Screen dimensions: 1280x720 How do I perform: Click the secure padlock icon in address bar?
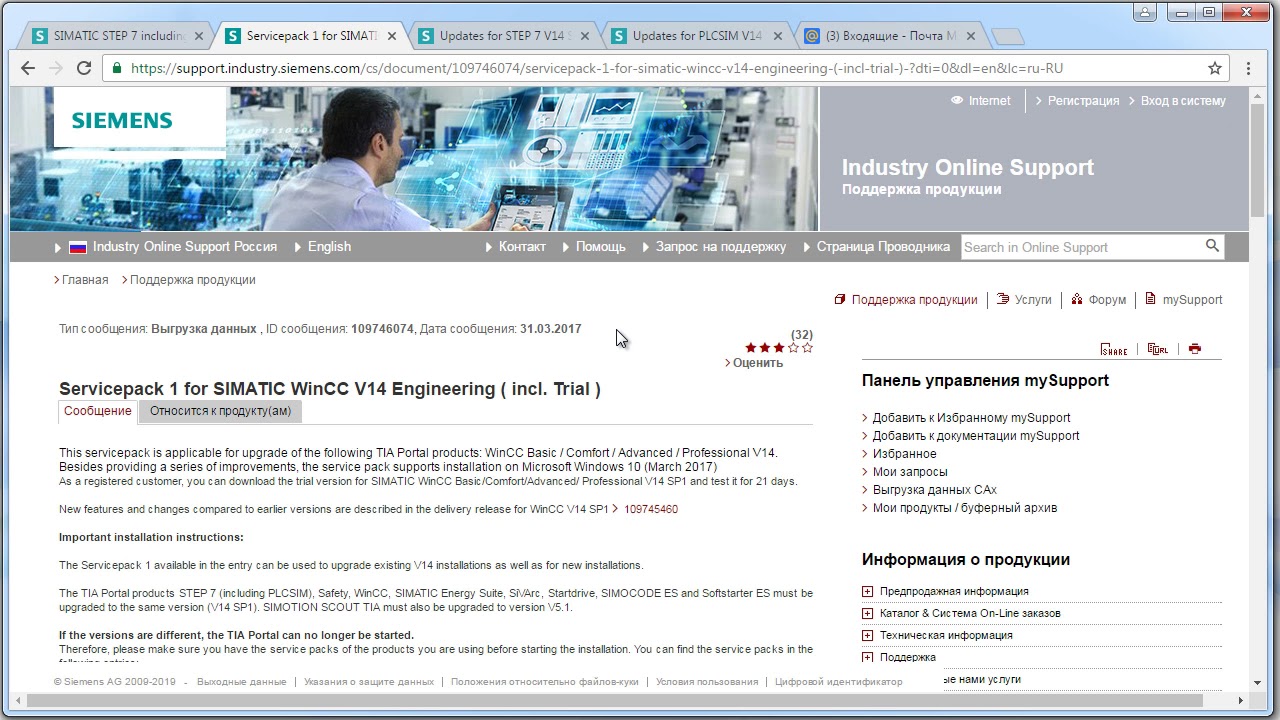[118, 68]
